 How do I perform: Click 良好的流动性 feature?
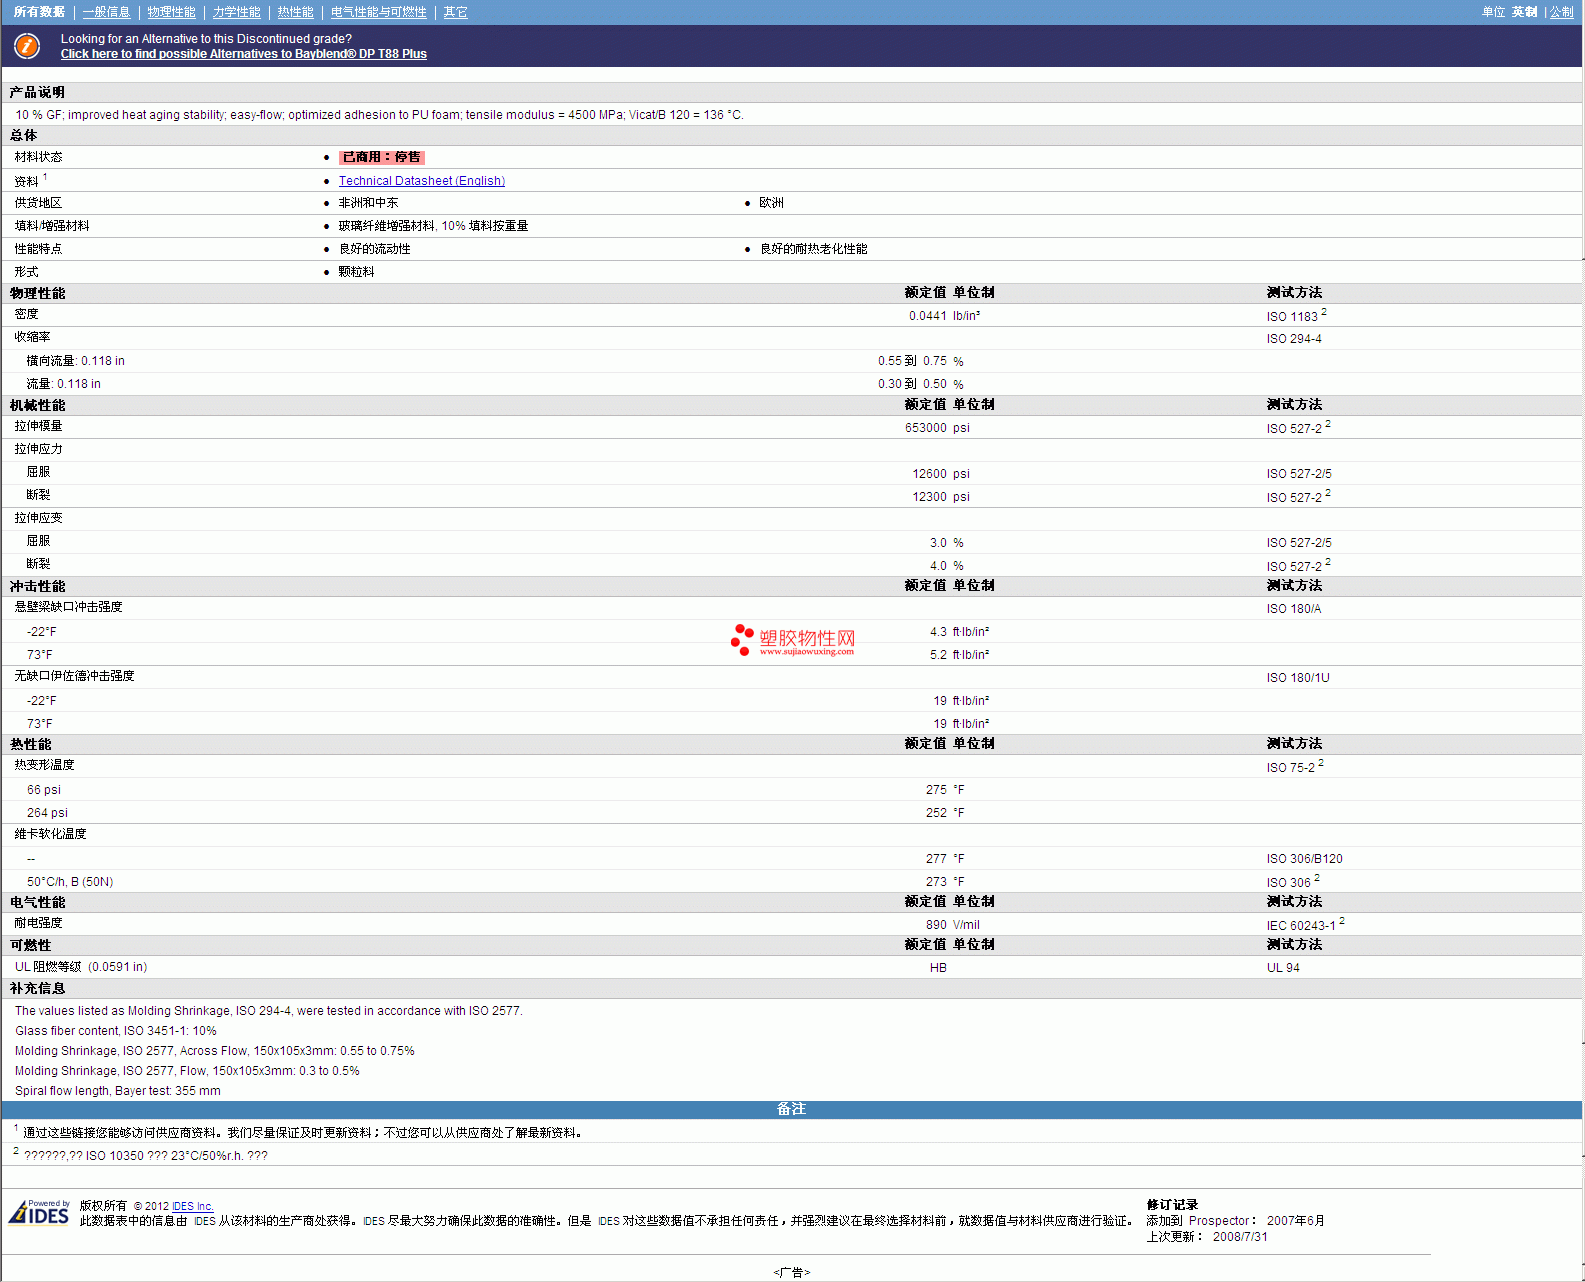tap(374, 249)
